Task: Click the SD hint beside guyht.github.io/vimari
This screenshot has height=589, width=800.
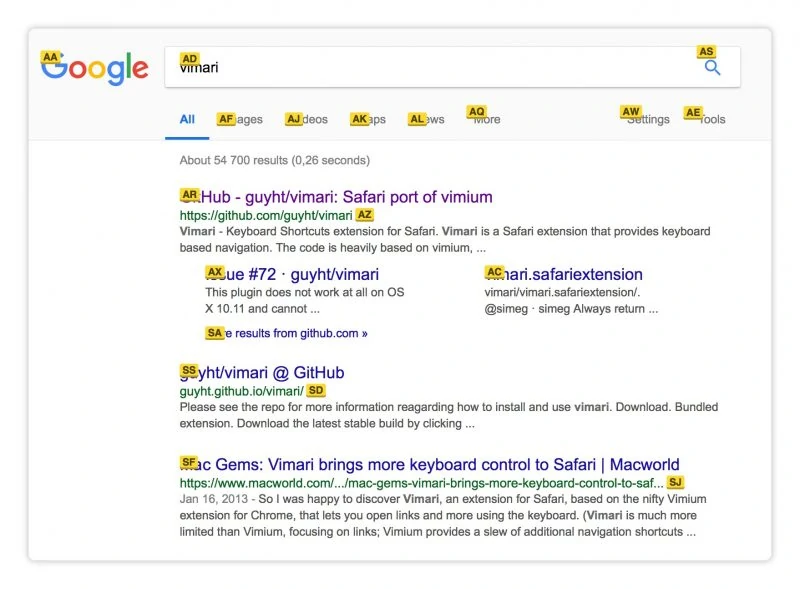Action: tap(316, 390)
